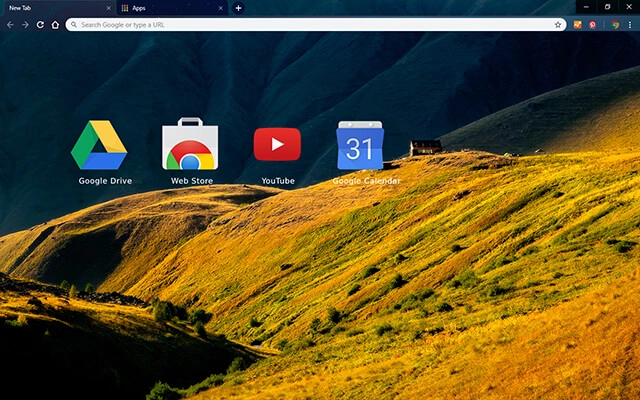Switch to the Apps tab
Viewport: 640px width, 400px height.
pos(172,8)
